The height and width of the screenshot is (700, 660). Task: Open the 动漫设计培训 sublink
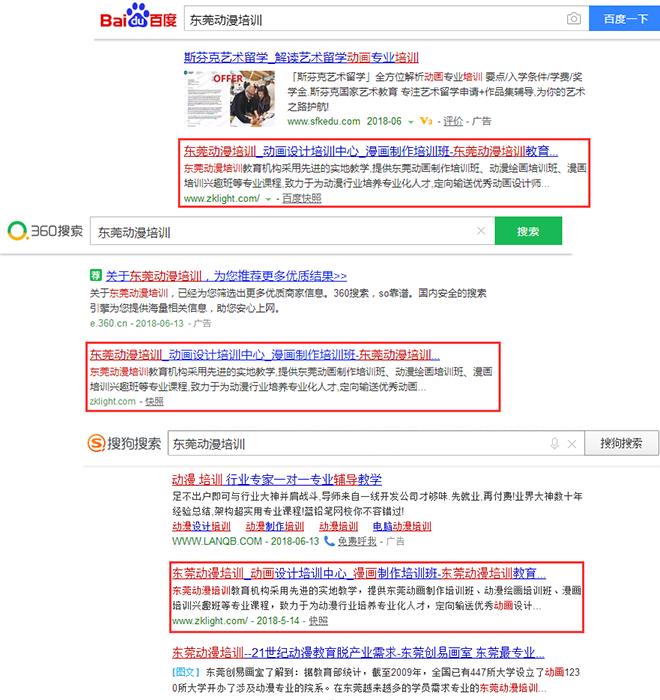click(201, 527)
